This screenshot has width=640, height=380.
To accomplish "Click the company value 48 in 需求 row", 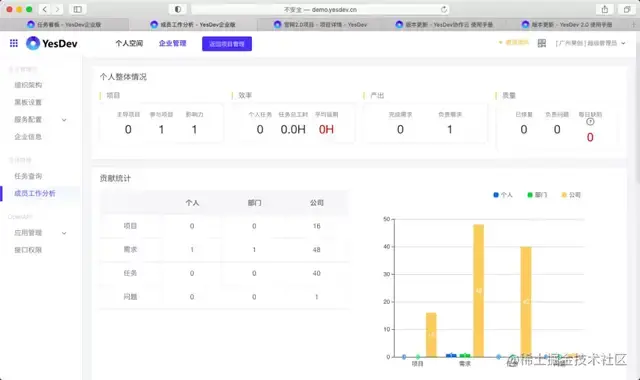I will point(316,249).
